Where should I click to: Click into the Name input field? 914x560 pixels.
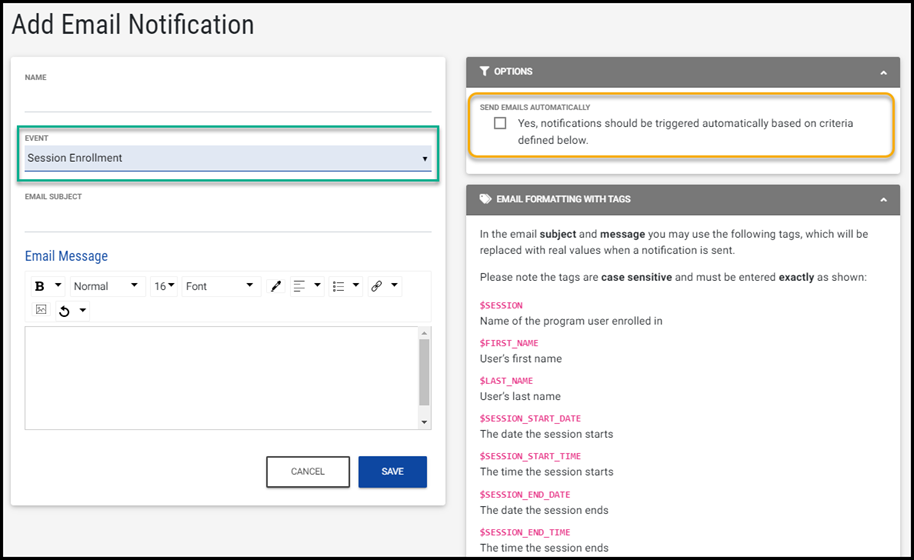228,99
